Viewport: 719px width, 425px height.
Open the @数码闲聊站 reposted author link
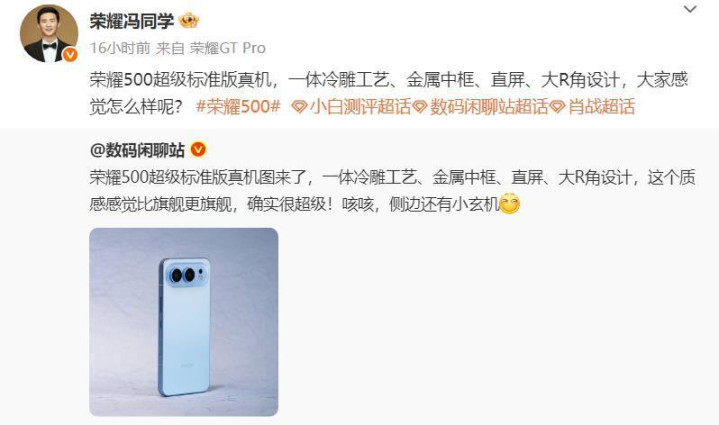coord(138,150)
